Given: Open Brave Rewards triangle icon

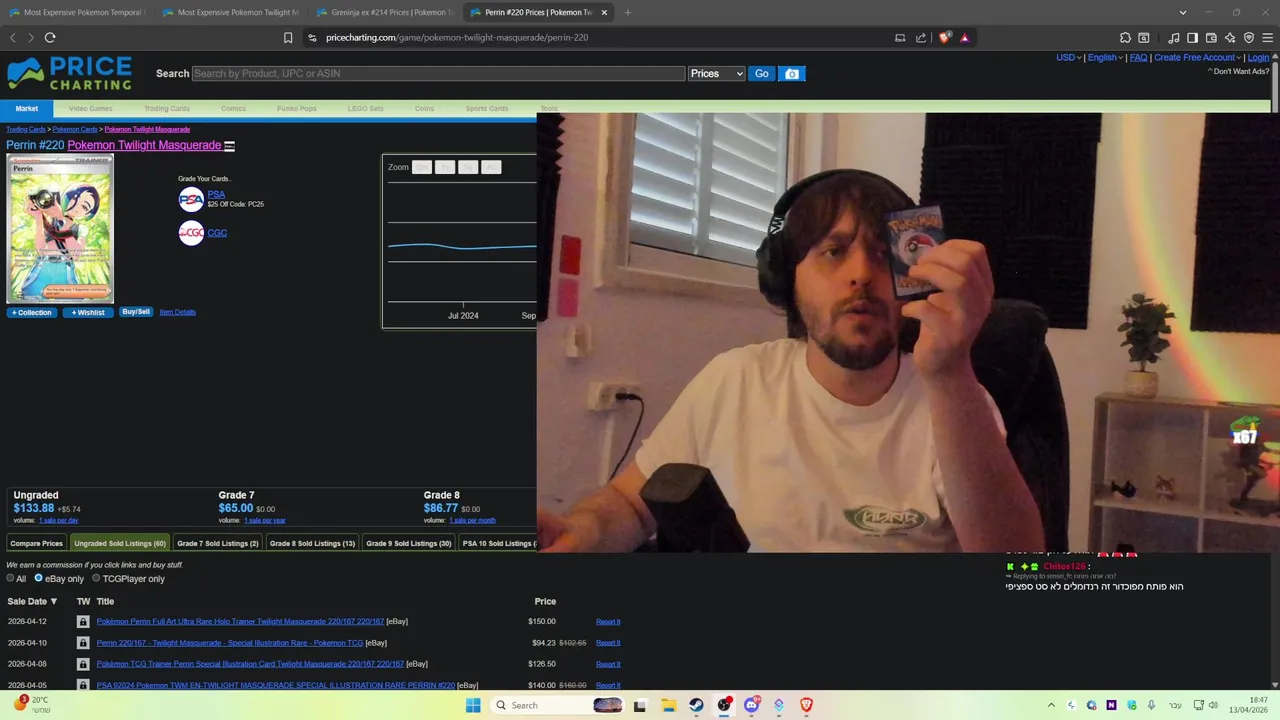Looking at the screenshot, I should 964,38.
